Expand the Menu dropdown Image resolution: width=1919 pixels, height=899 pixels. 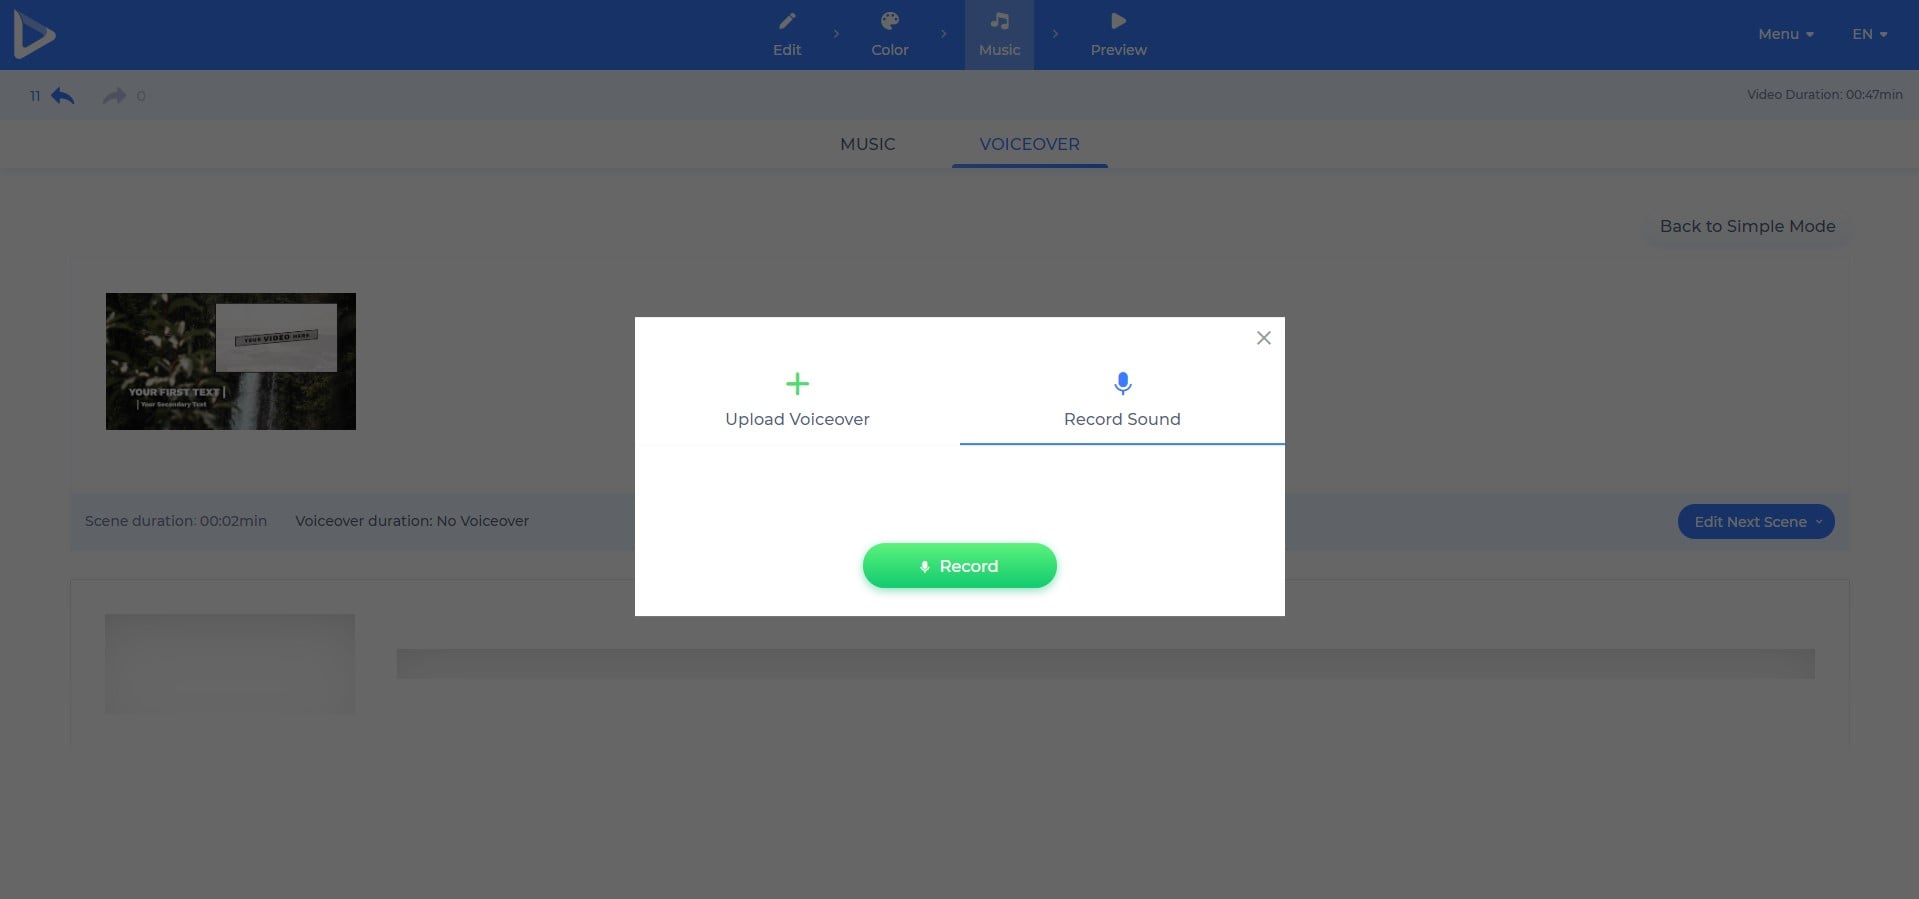pyautogui.click(x=1785, y=34)
